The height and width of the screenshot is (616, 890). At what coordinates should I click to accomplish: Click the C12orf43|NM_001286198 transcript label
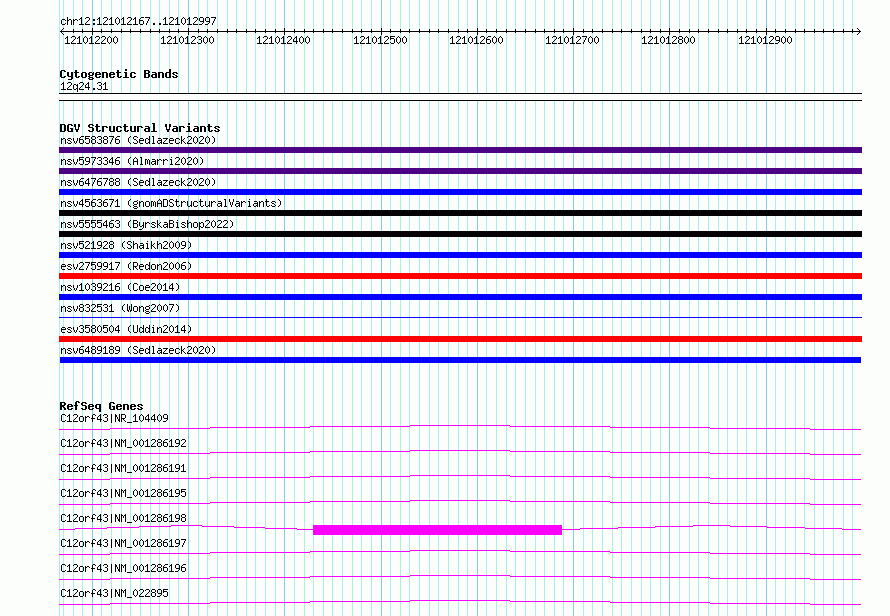click(x=123, y=518)
